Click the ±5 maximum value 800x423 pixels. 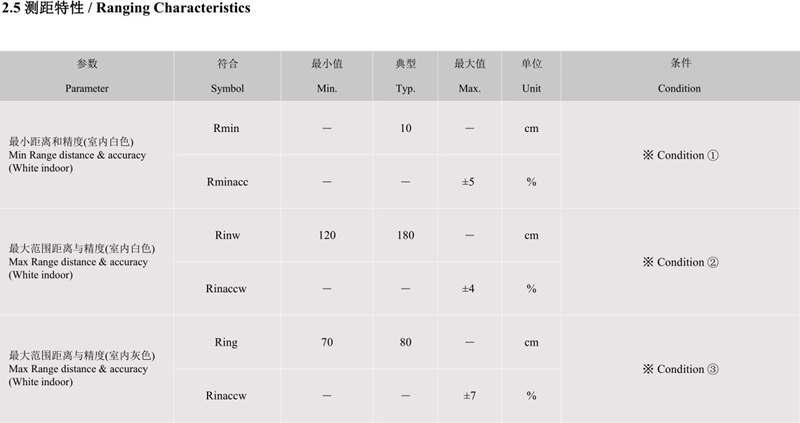469,182
